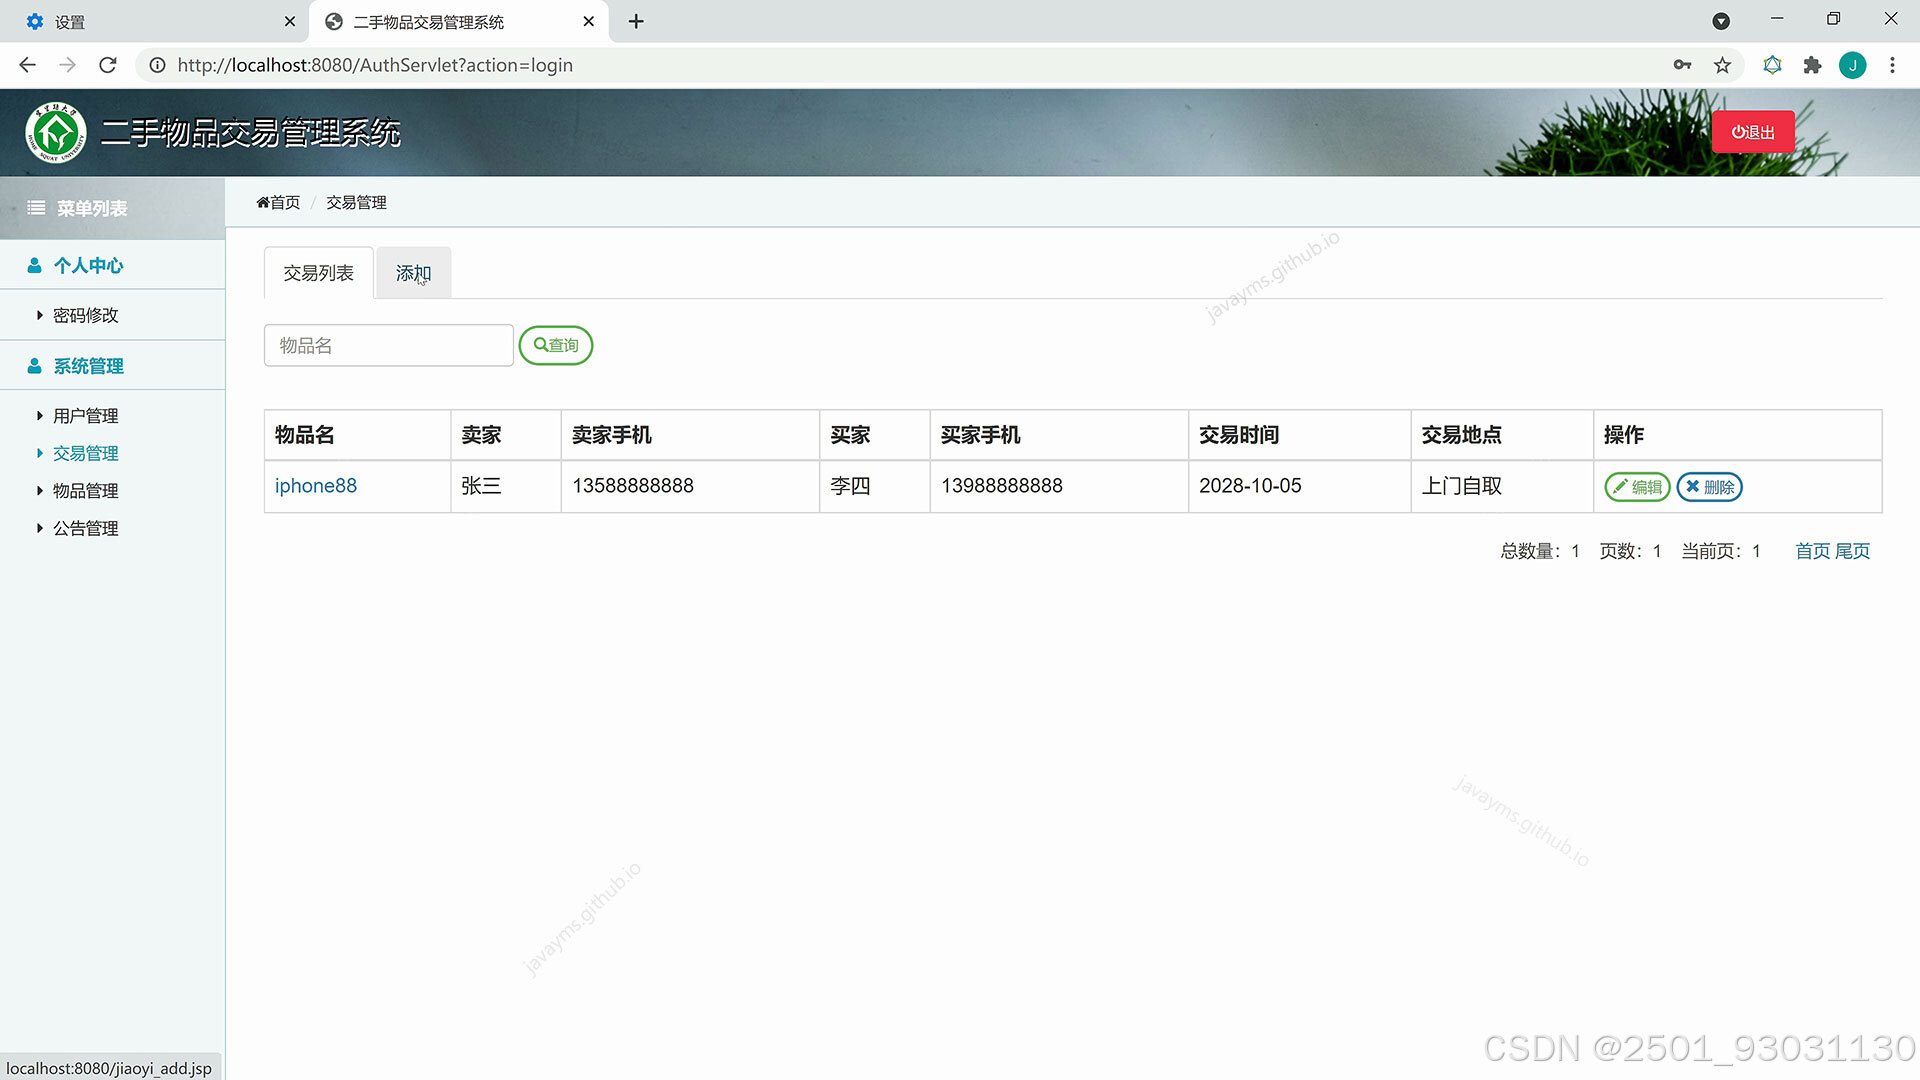Open 密码修改 in sidebar
The image size is (1920, 1080).
(86, 315)
